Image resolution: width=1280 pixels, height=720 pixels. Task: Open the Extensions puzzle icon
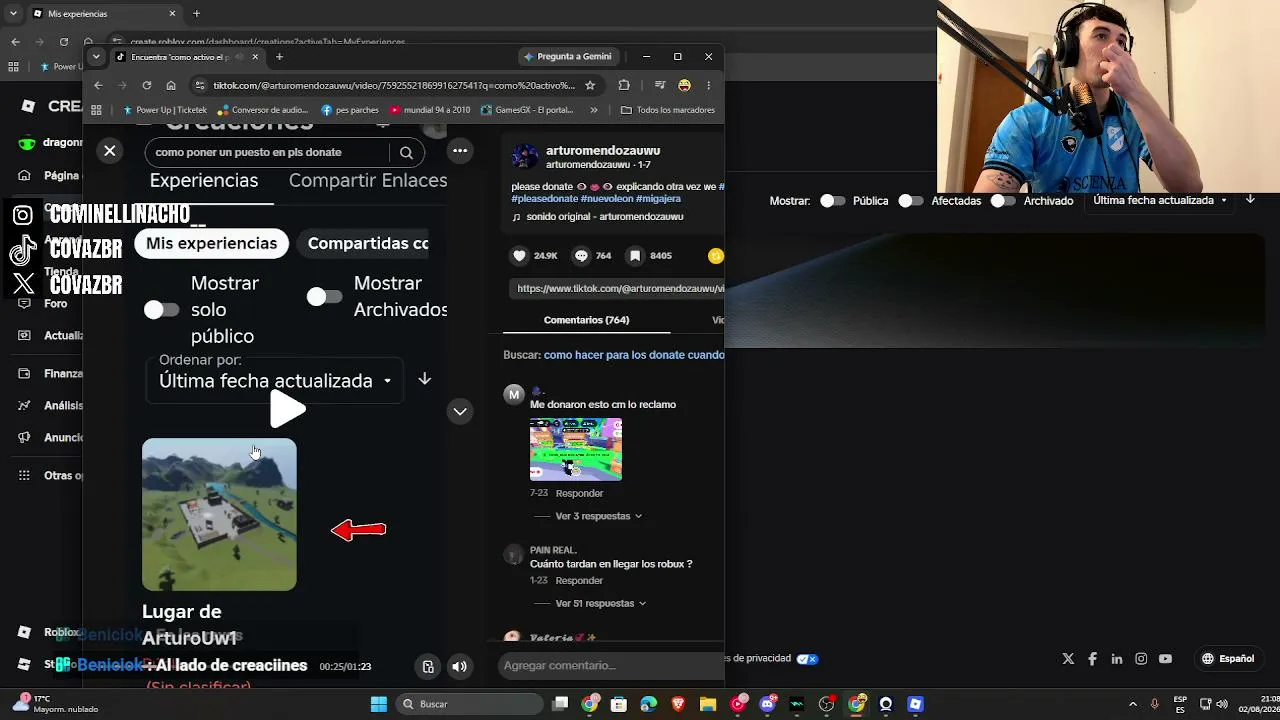pos(624,86)
